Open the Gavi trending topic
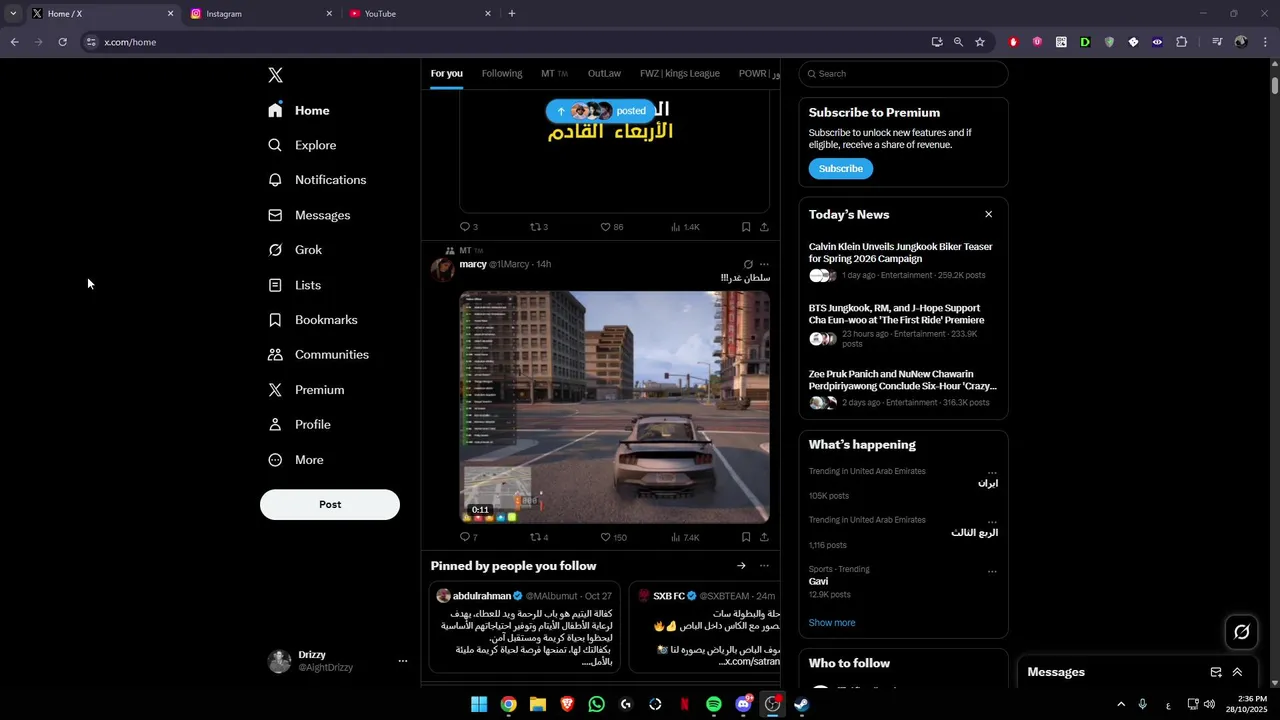This screenshot has height=720, width=1280. [x=903, y=581]
